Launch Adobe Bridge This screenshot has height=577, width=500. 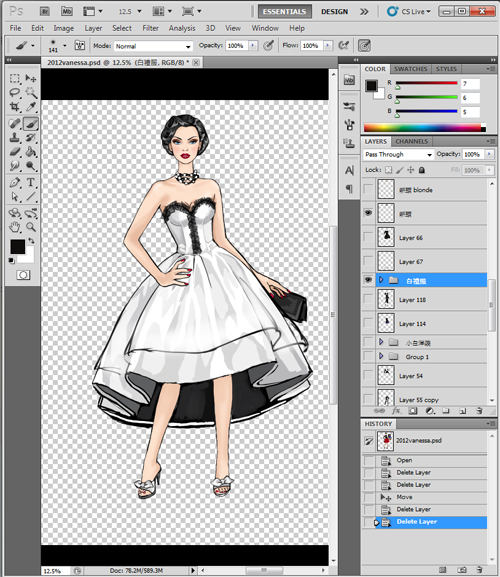click(x=45, y=11)
